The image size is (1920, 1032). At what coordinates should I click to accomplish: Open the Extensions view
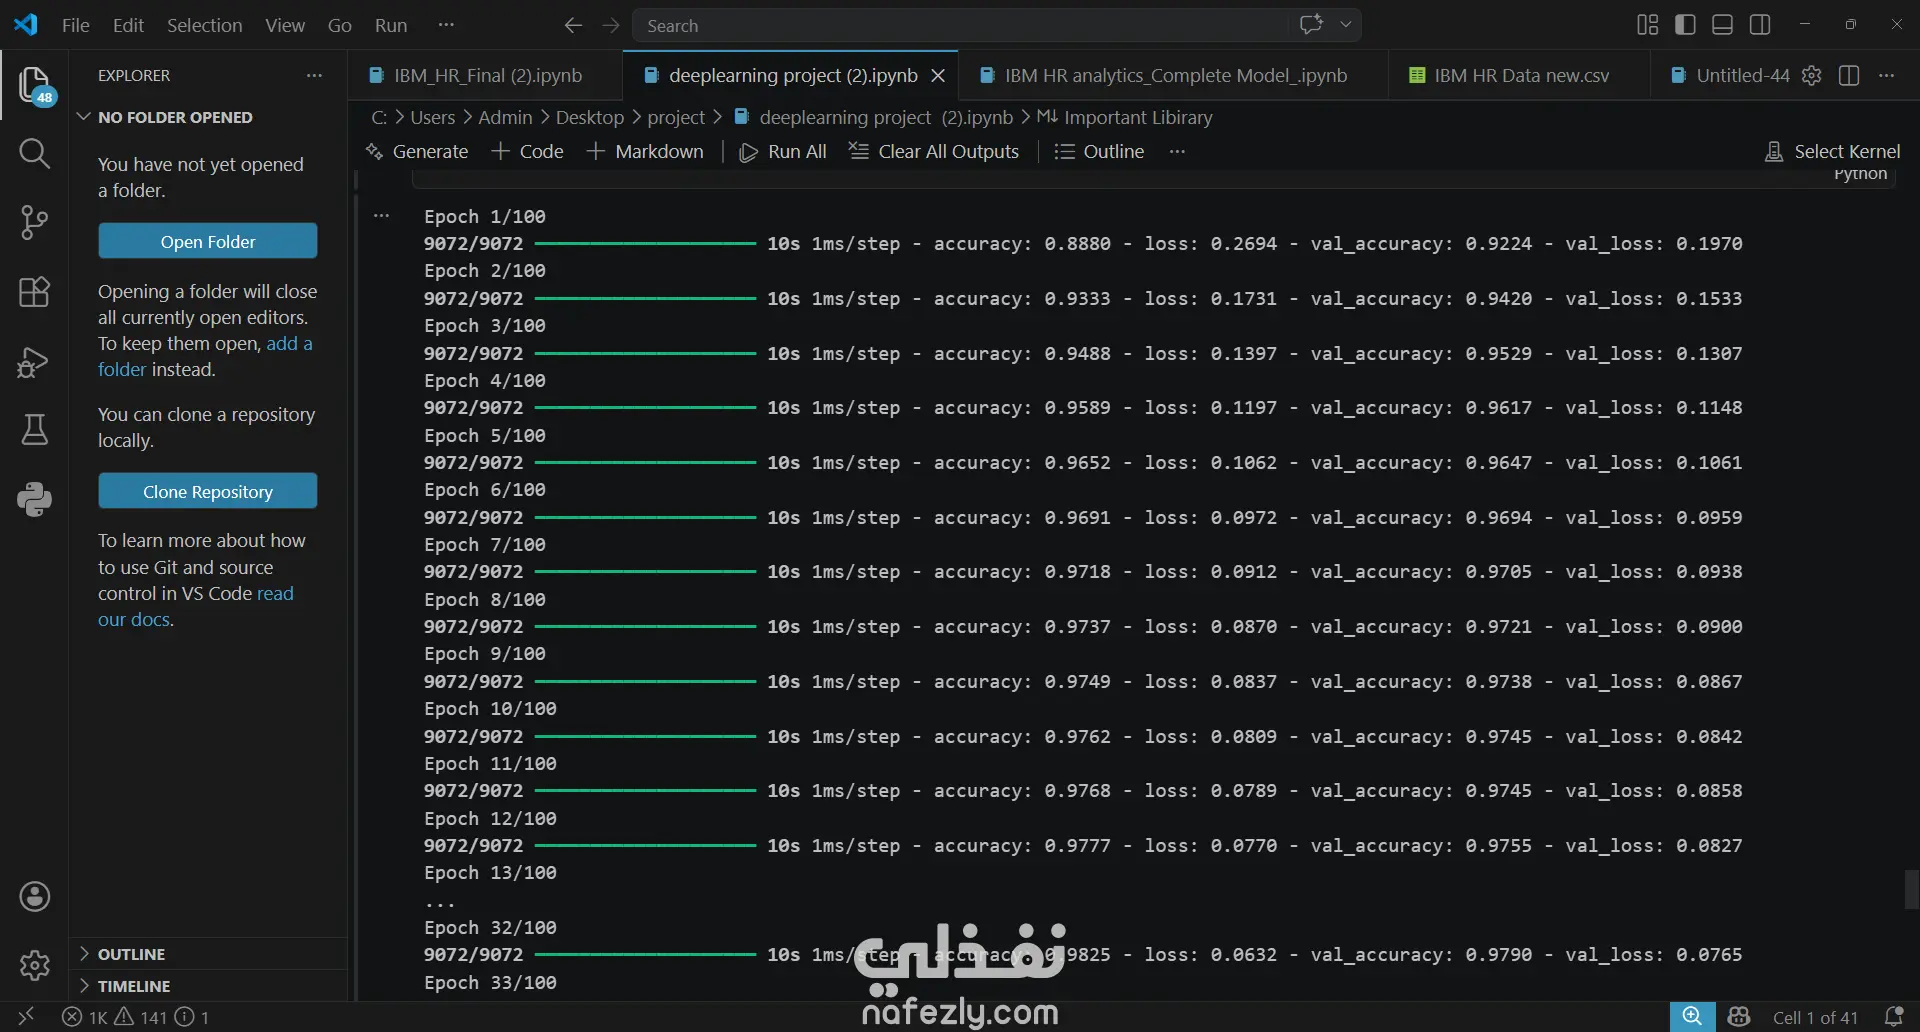pos(34,291)
